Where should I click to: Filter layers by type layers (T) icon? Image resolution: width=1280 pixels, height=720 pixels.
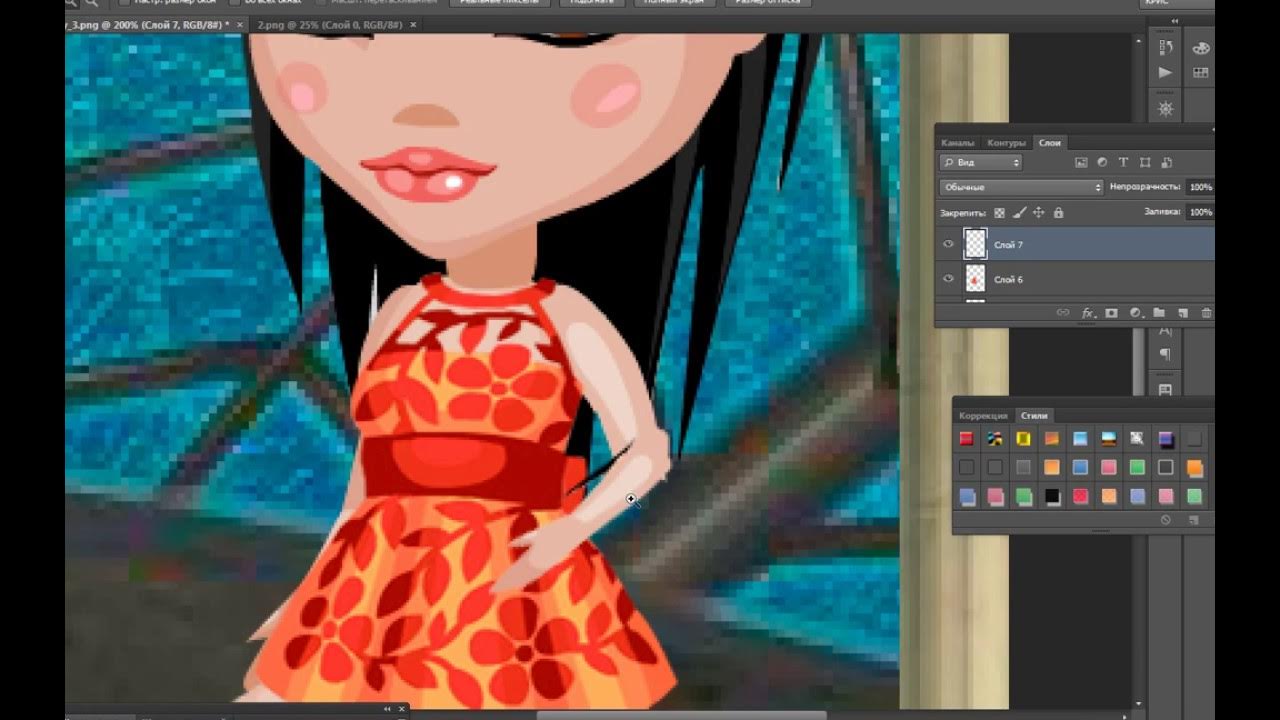coord(1123,162)
